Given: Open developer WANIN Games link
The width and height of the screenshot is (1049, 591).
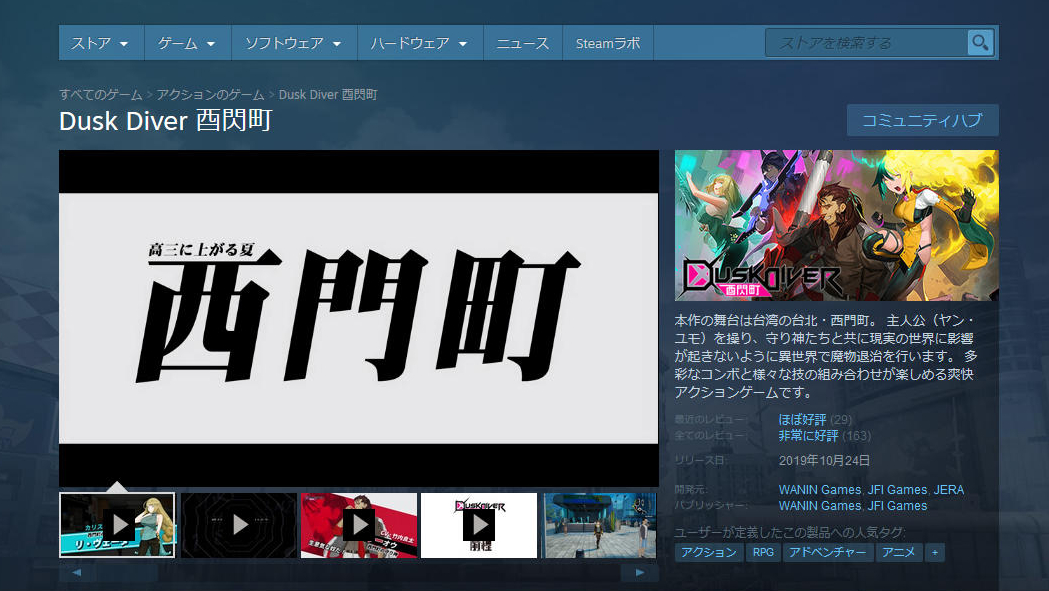Looking at the screenshot, I should pyautogui.click(x=820, y=490).
